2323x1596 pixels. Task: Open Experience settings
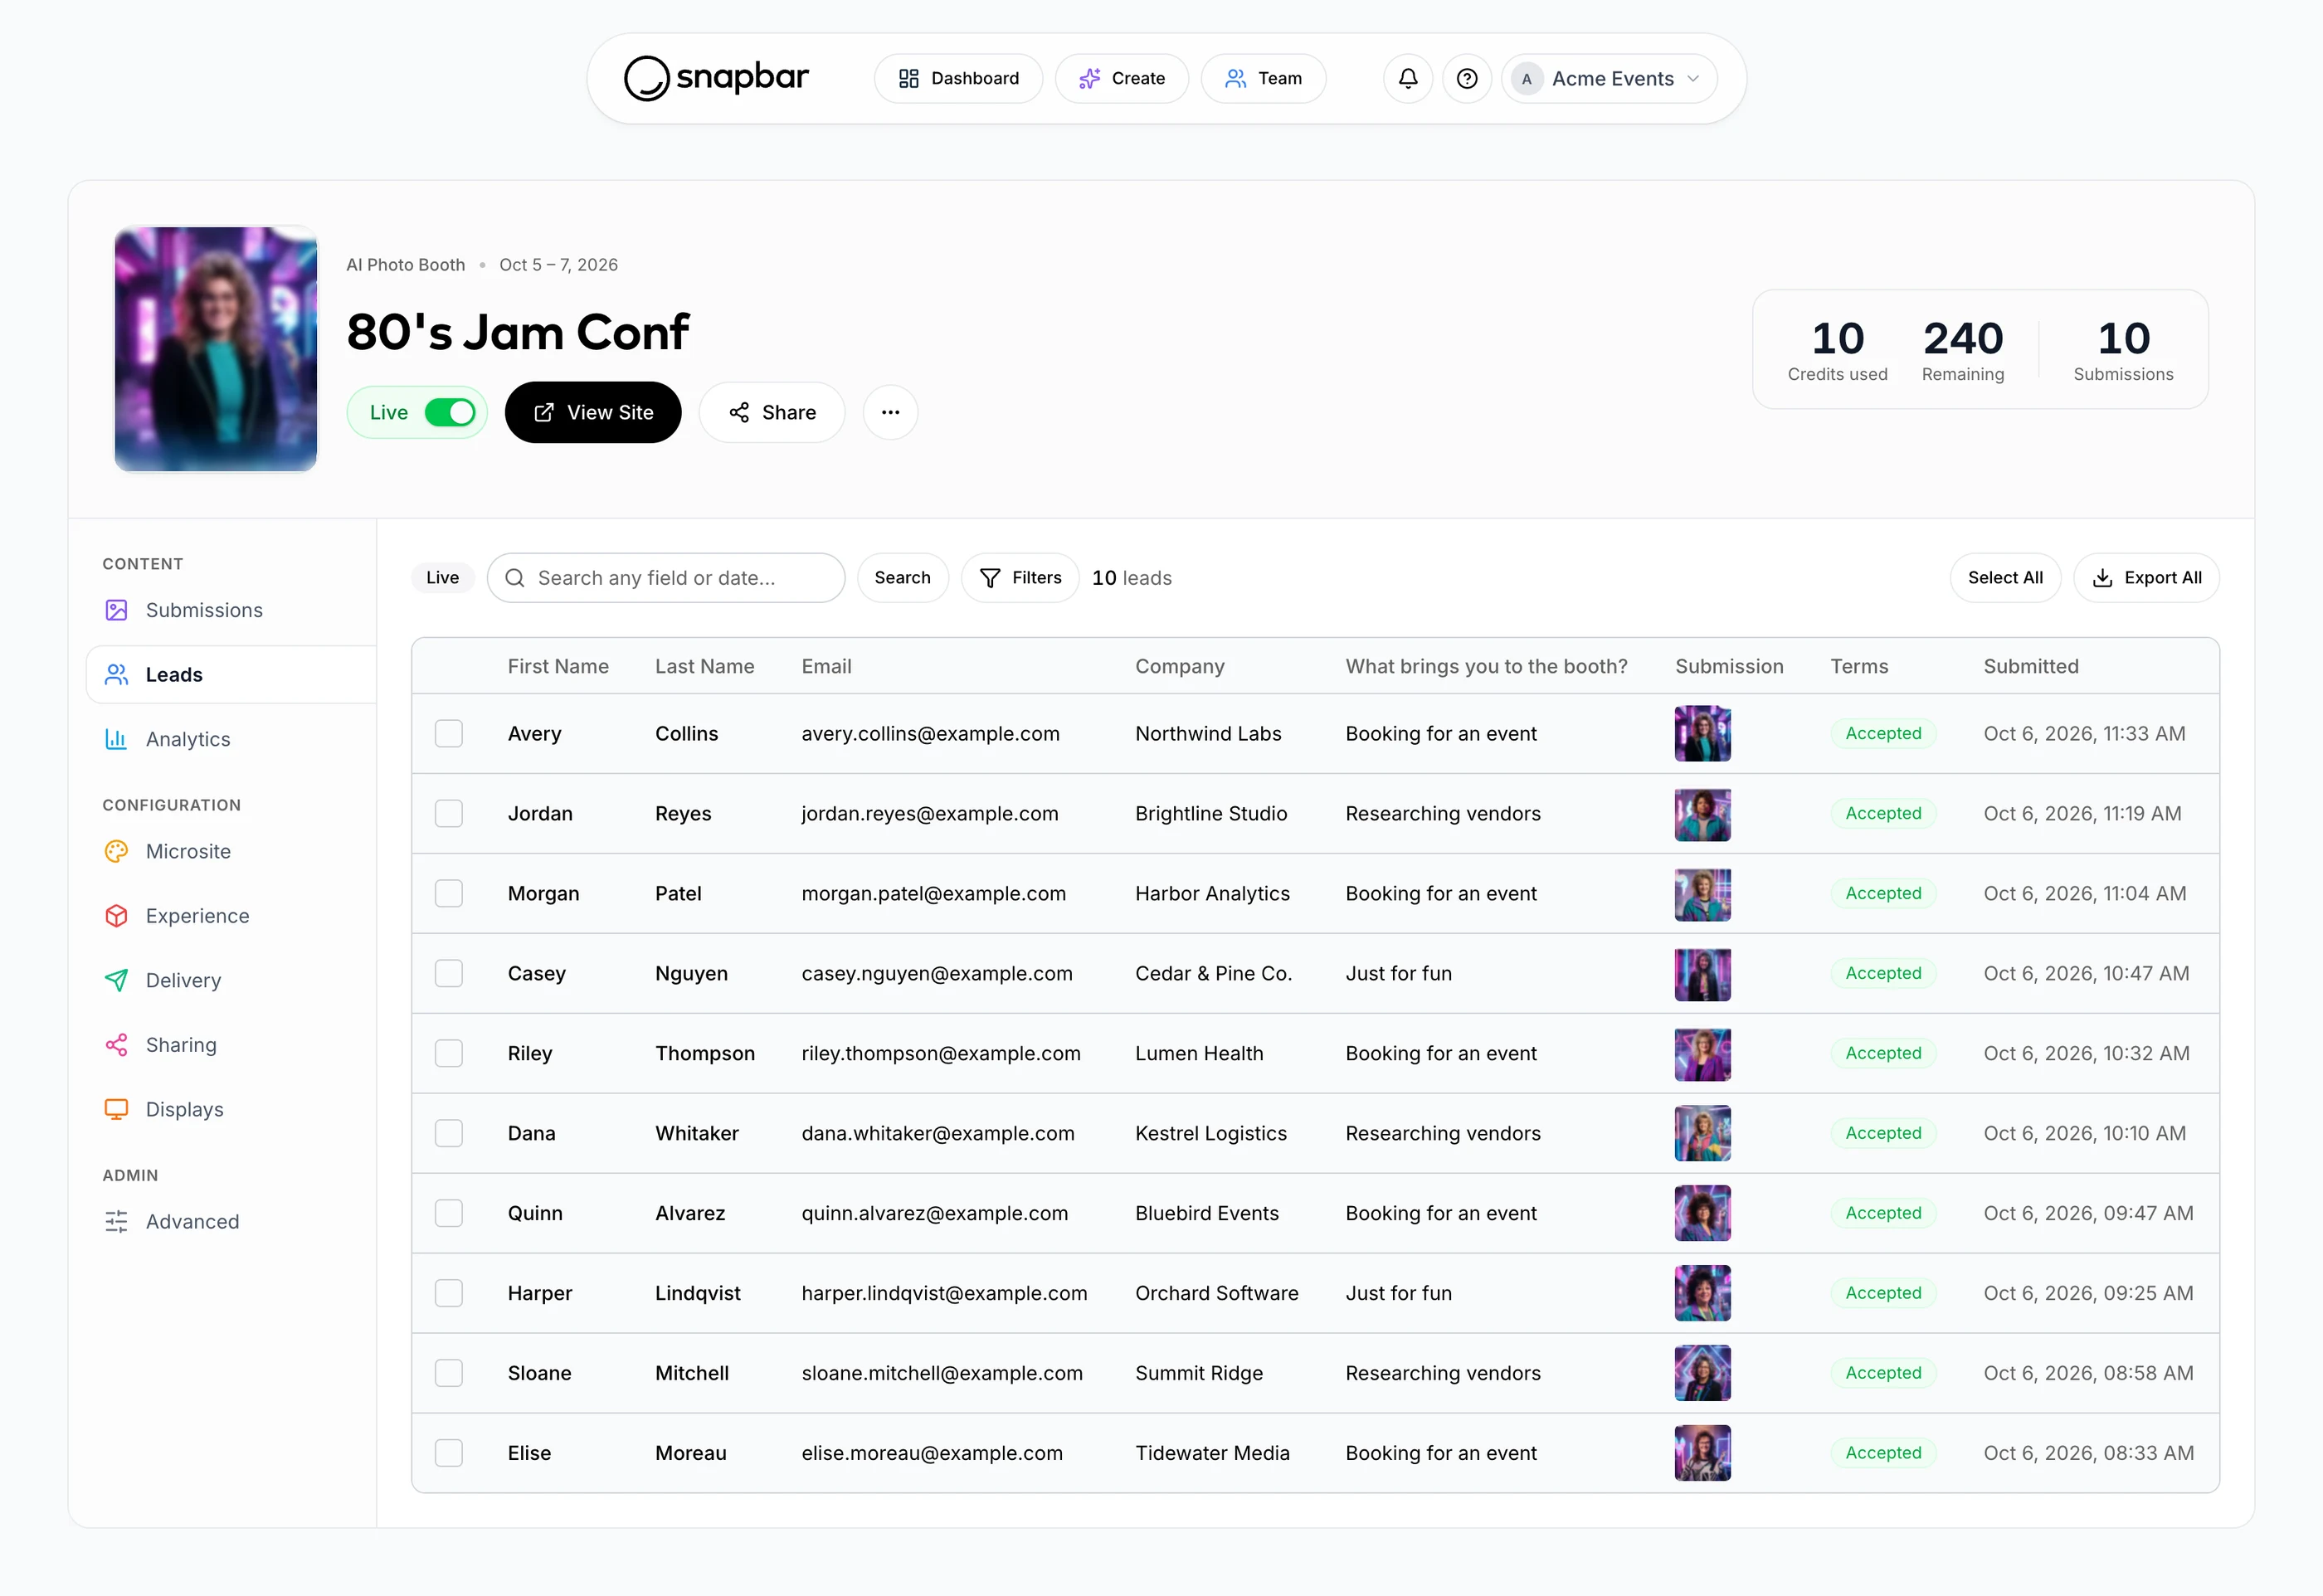click(231, 916)
